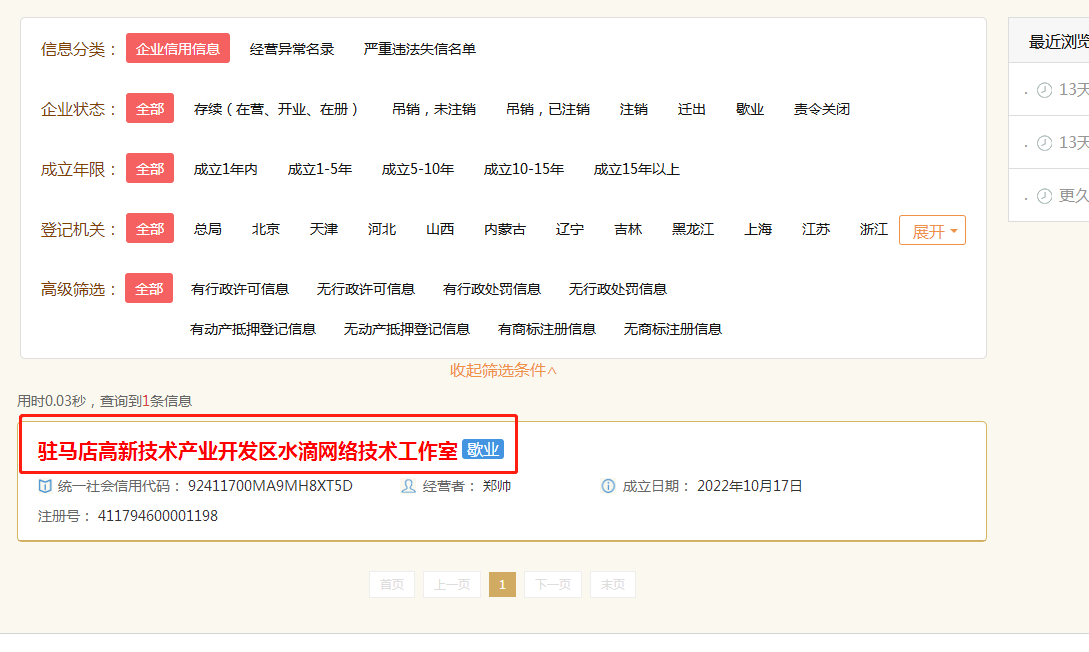Click establishment date 2022年10月17日
Viewport: 1089px width, 652px height.
(750, 486)
